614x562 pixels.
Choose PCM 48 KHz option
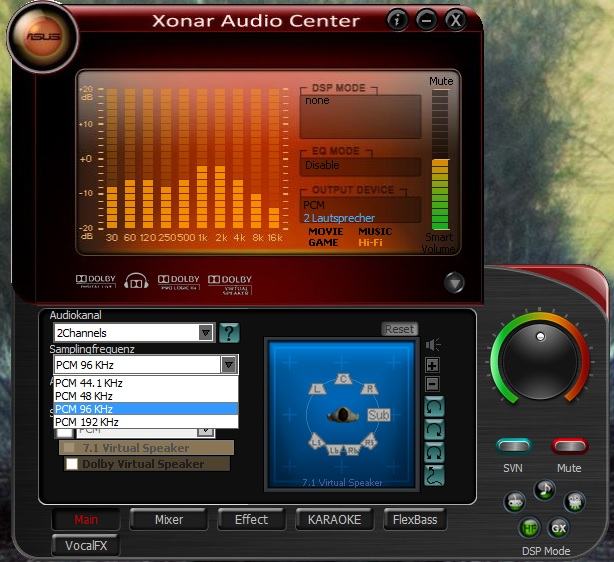[x=146, y=396]
